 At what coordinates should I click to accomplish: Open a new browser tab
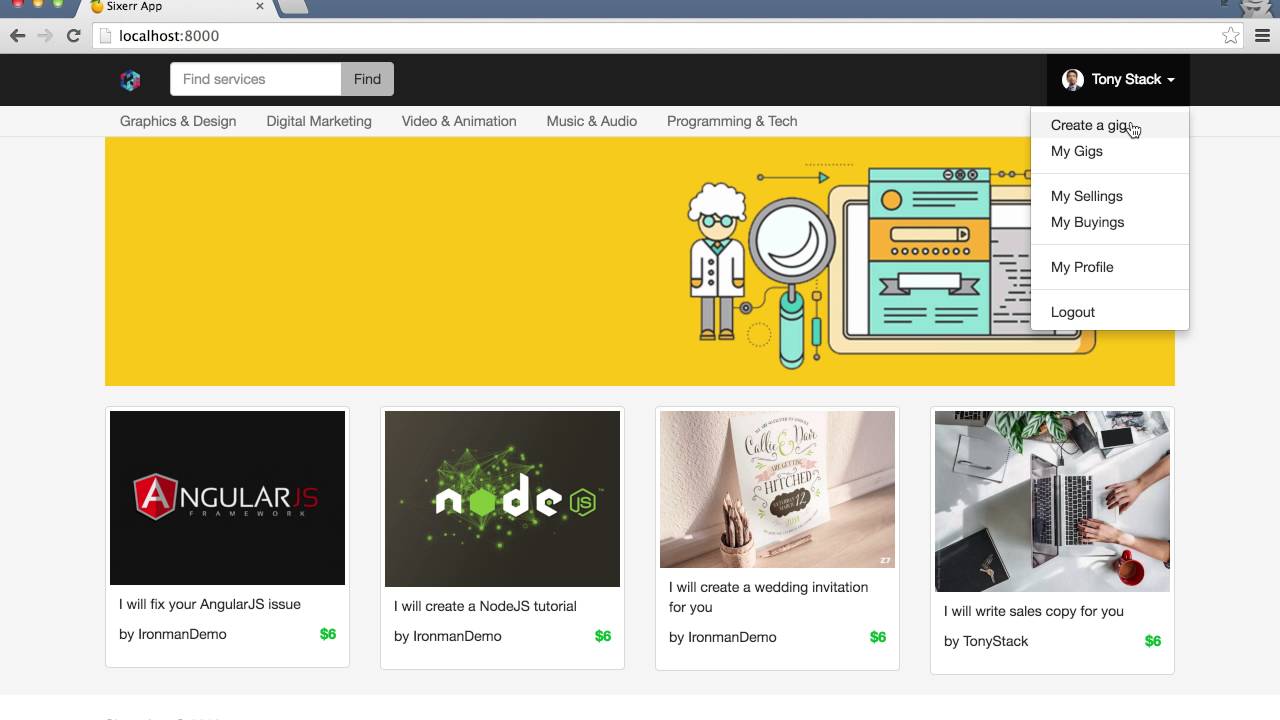292,7
